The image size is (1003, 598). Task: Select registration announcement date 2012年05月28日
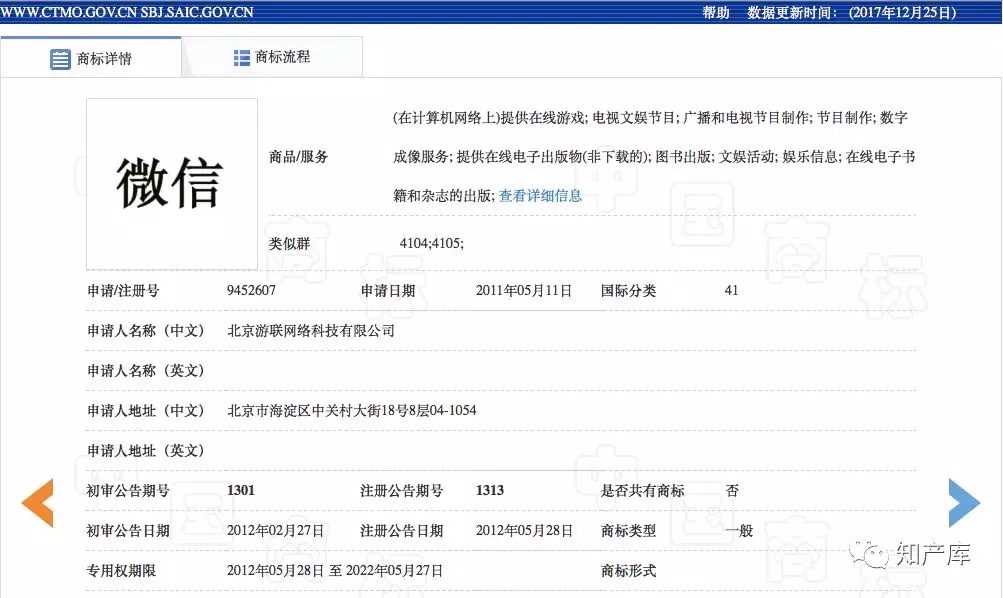pos(524,531)
